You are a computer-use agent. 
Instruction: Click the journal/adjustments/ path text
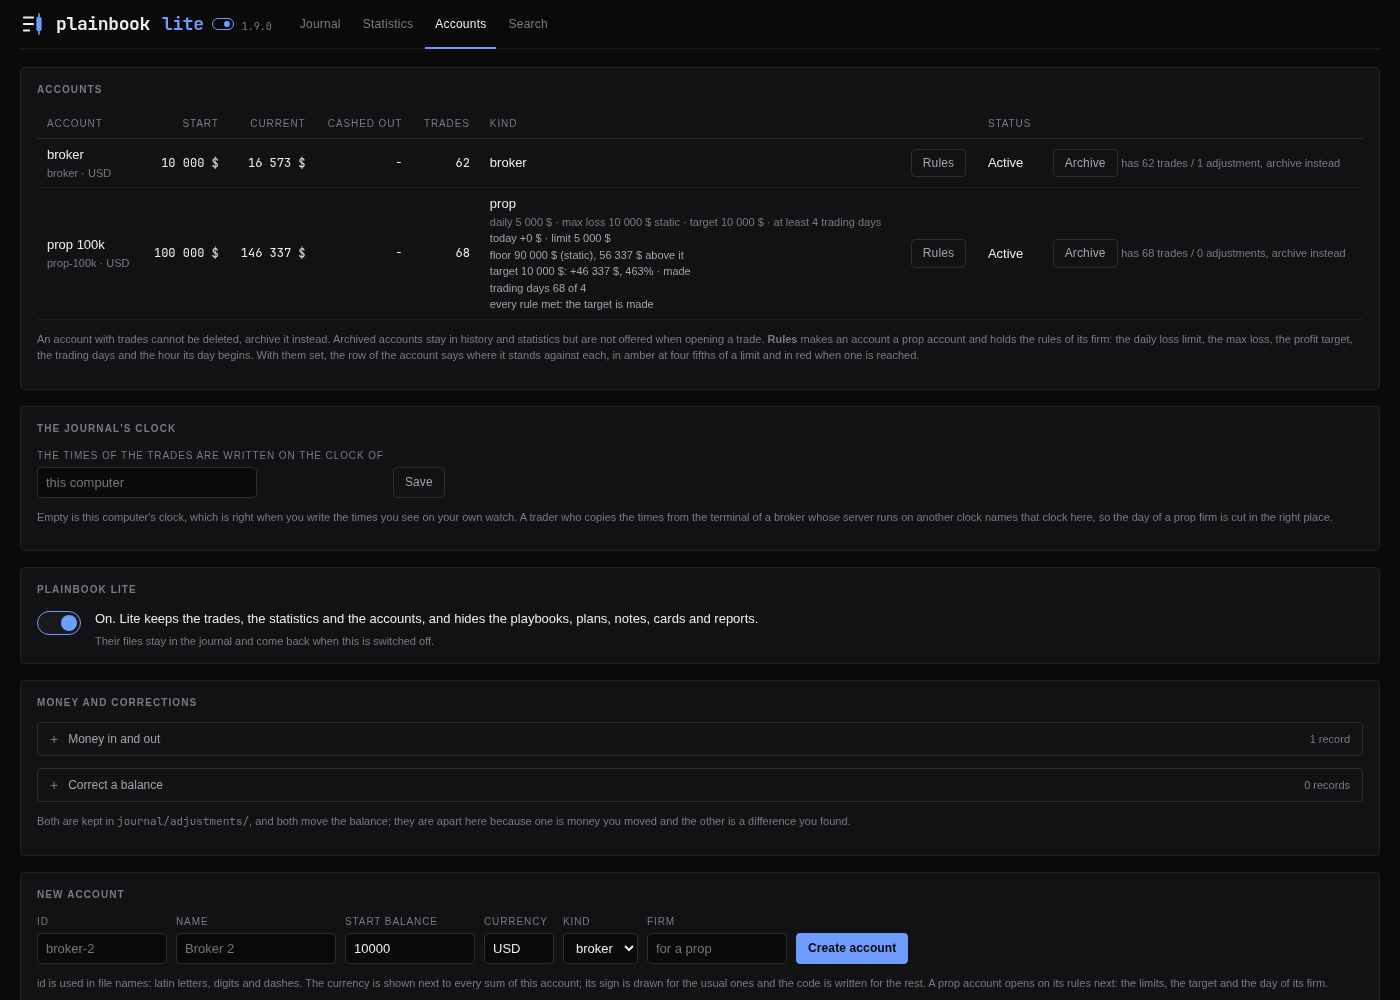183,821
